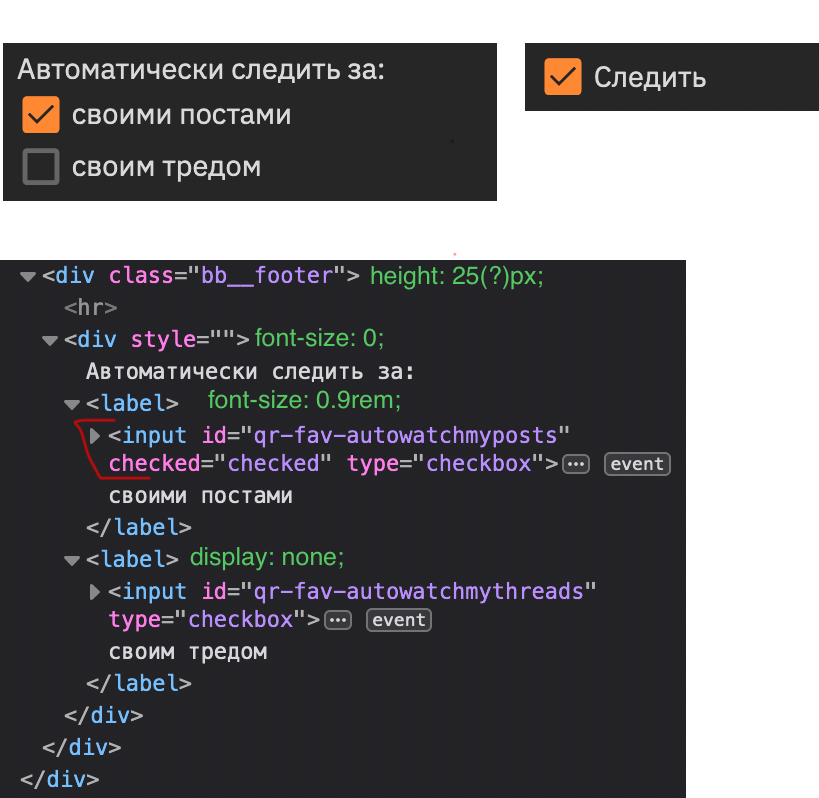The height and width of the screenshot is (798, 819).
Task: Toggle the "Следить" checkbox
Action: [563, 77]
